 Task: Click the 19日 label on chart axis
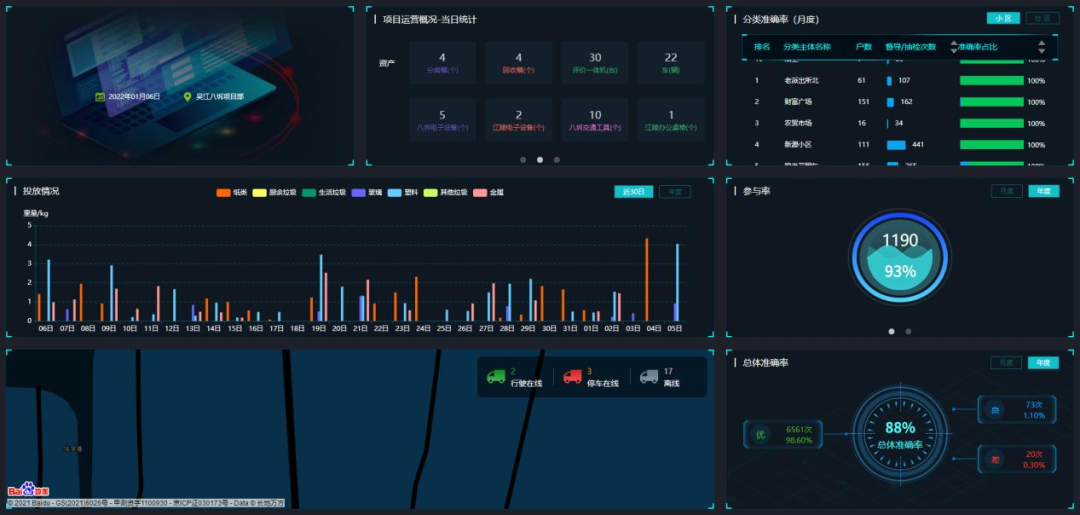click(318, 329)
